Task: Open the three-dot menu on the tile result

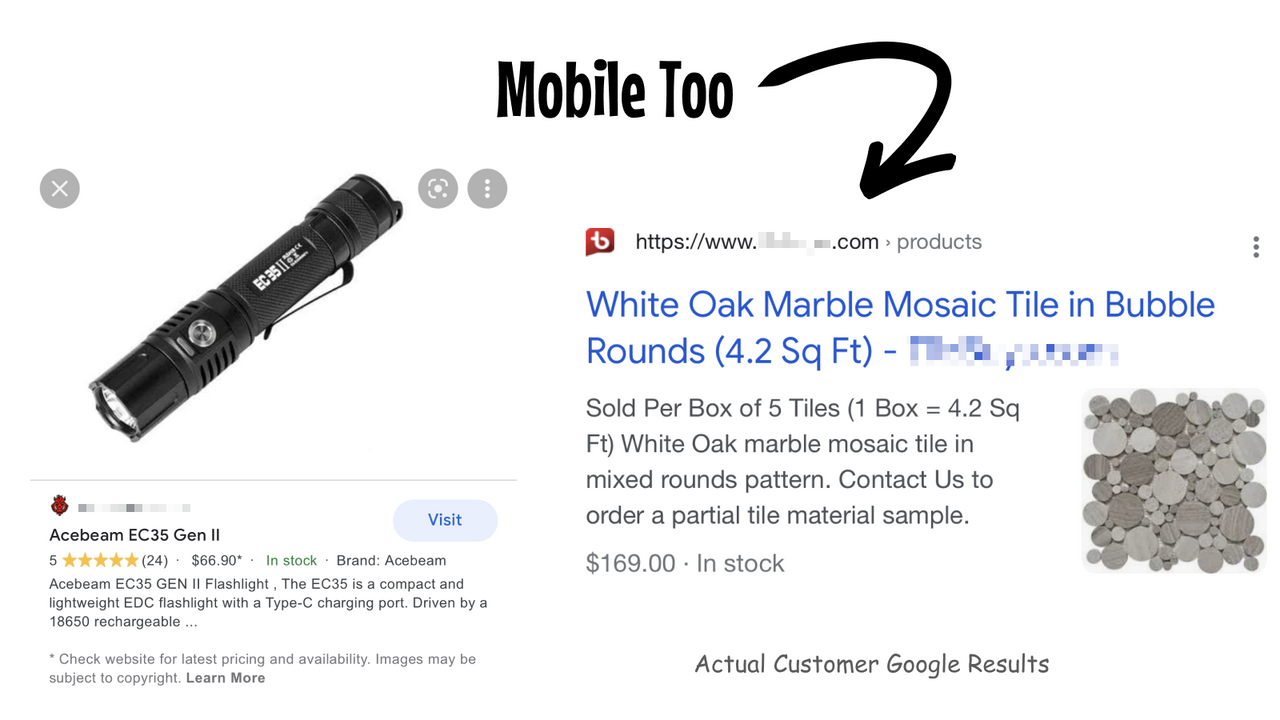Action: pos(1255,246)
